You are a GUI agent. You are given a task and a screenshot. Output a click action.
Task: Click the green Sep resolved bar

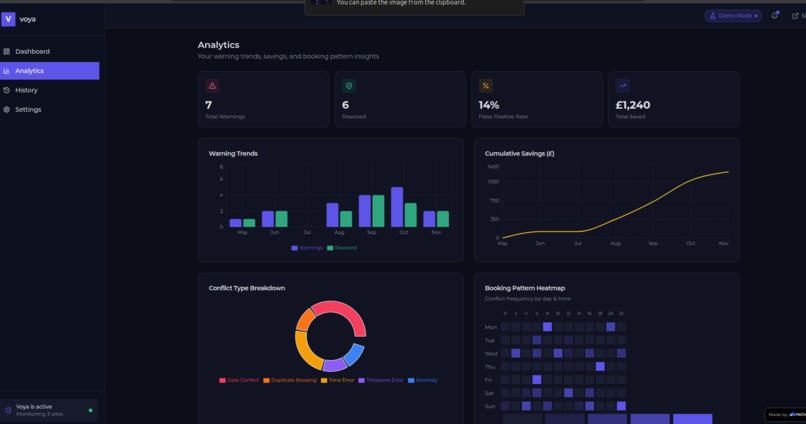pos(378,211)
